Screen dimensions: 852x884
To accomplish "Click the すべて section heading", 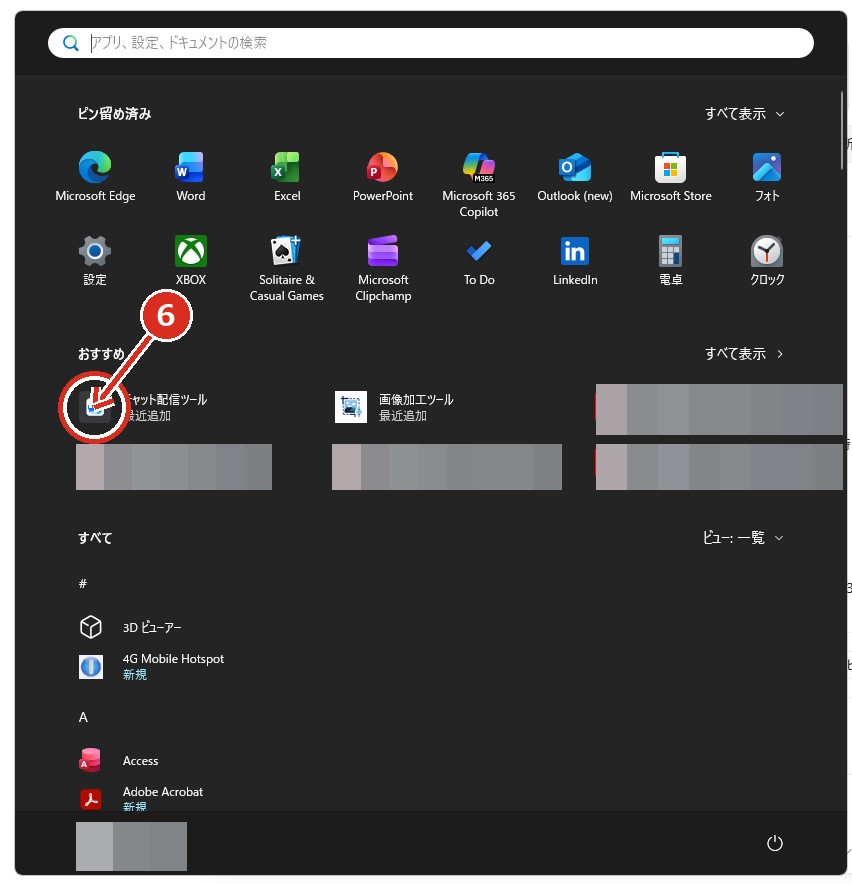I will 95,538.
